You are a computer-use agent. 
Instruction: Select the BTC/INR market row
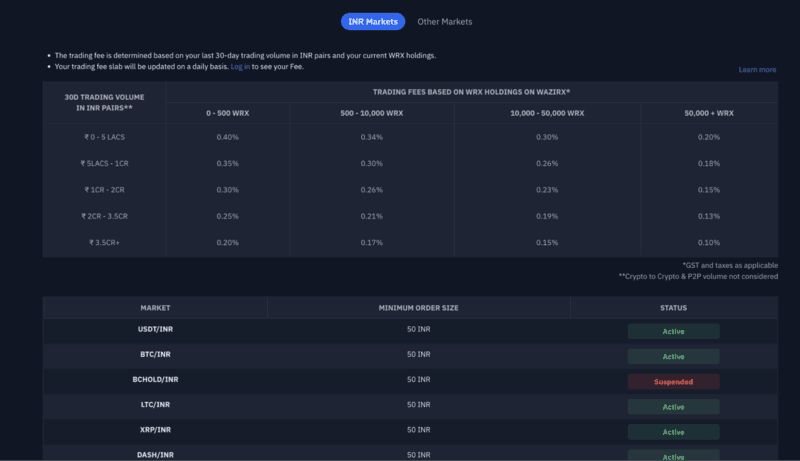coord(410,356)
